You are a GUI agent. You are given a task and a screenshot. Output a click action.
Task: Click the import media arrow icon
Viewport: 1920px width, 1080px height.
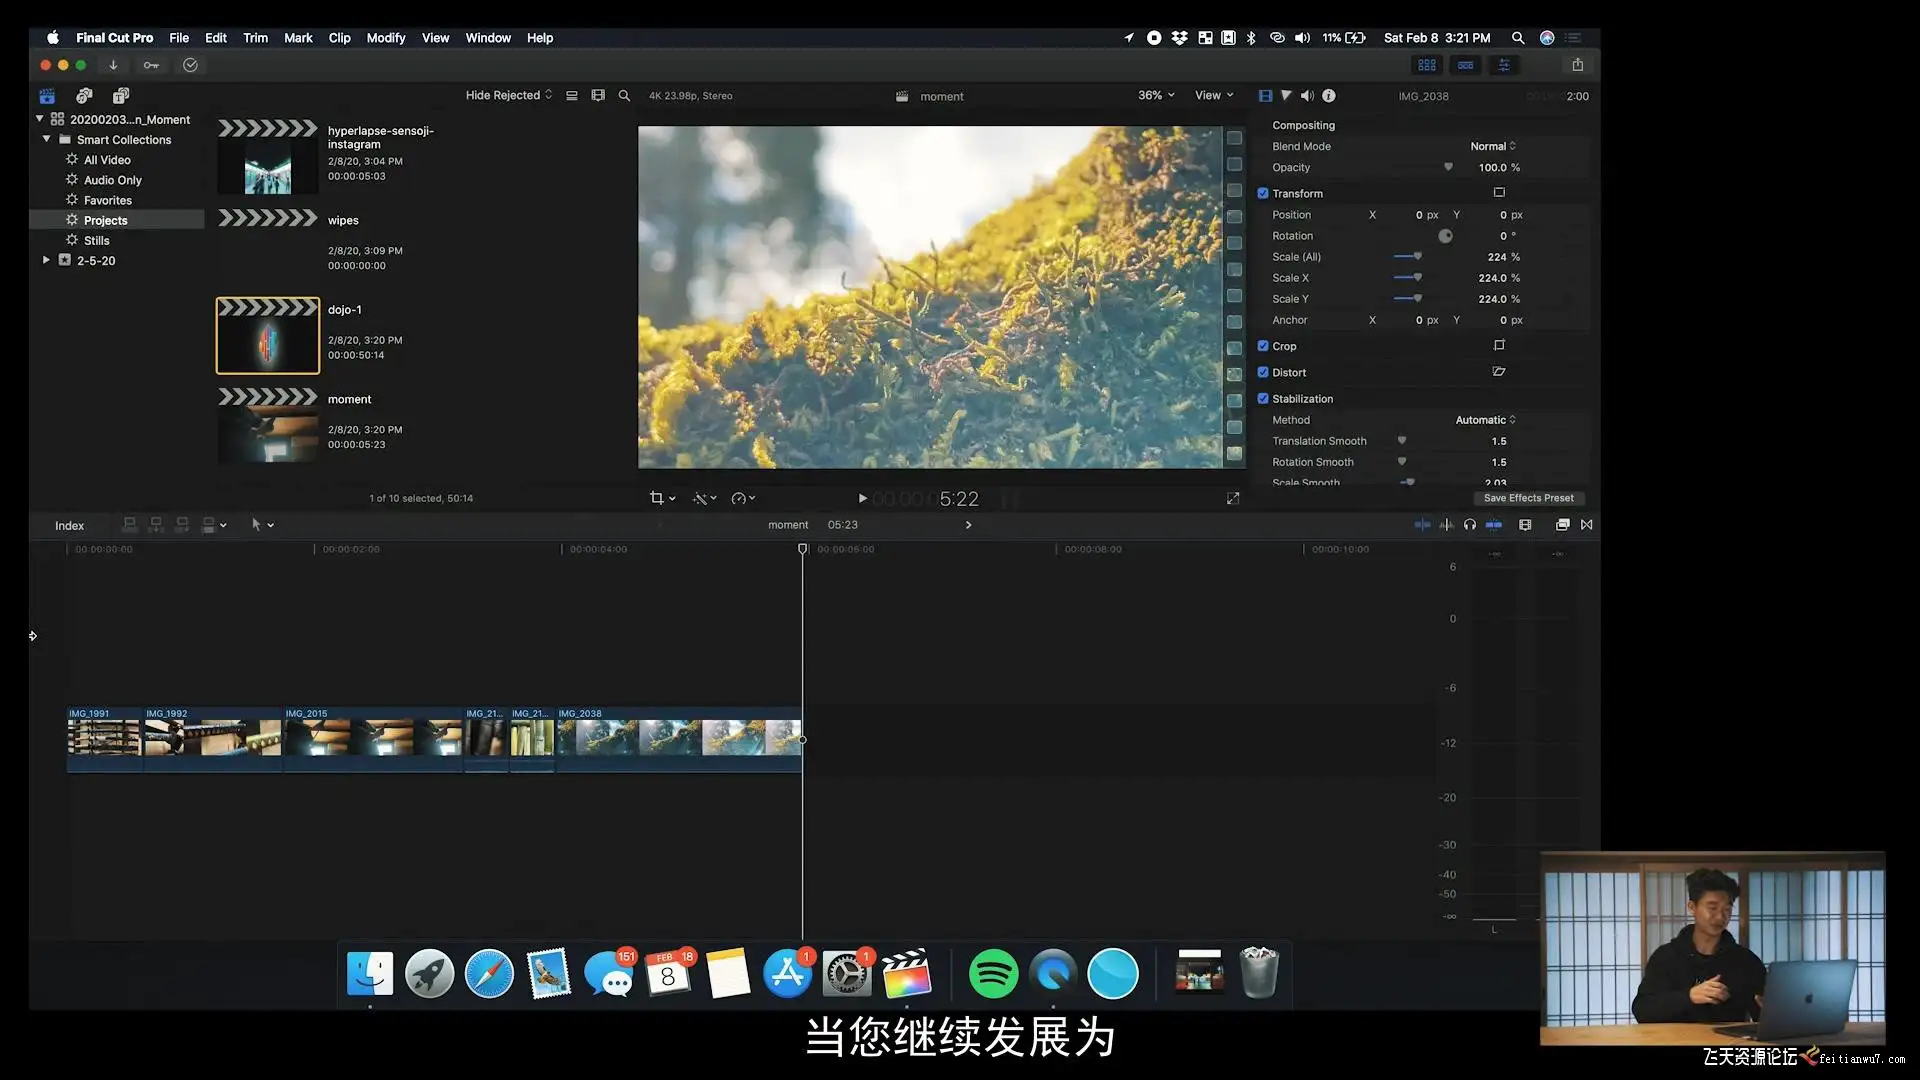tap(113, 65)
